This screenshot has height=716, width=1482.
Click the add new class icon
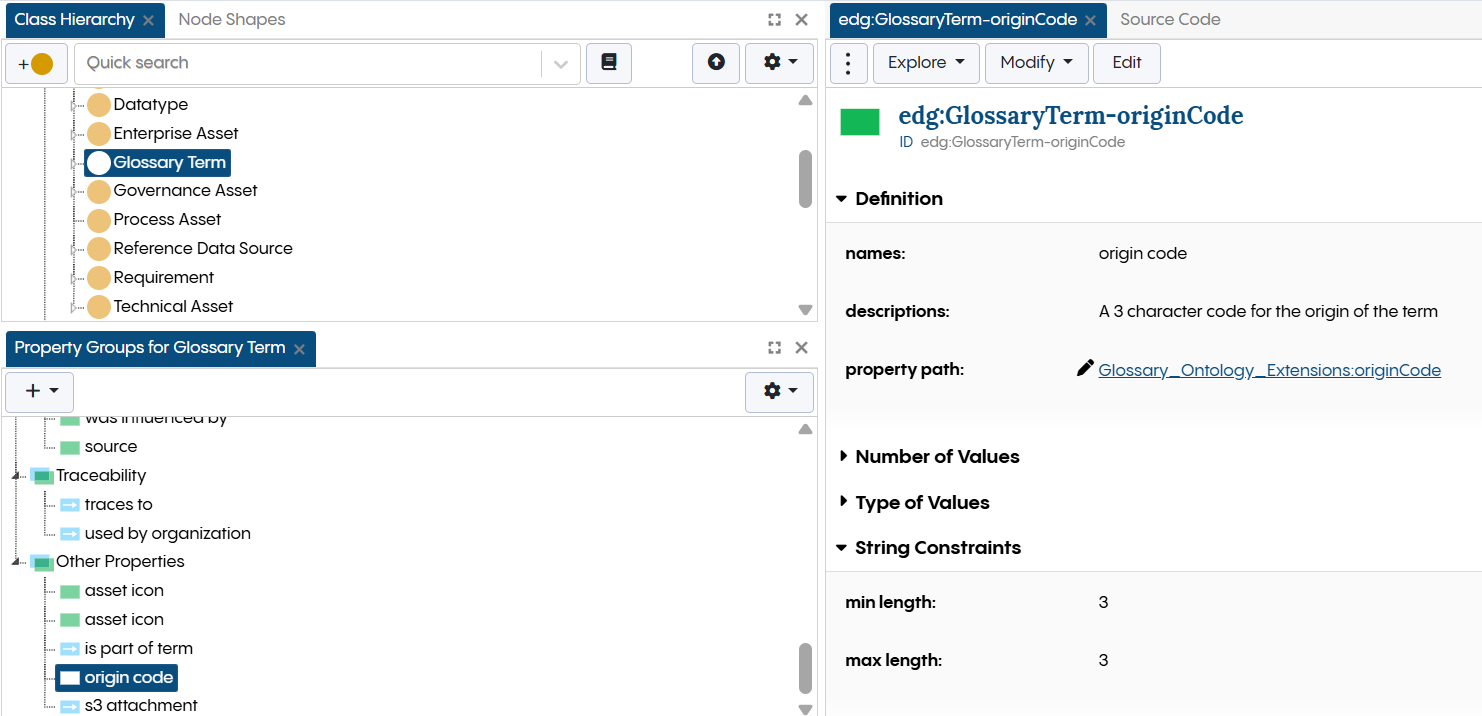tap(36, 62)
